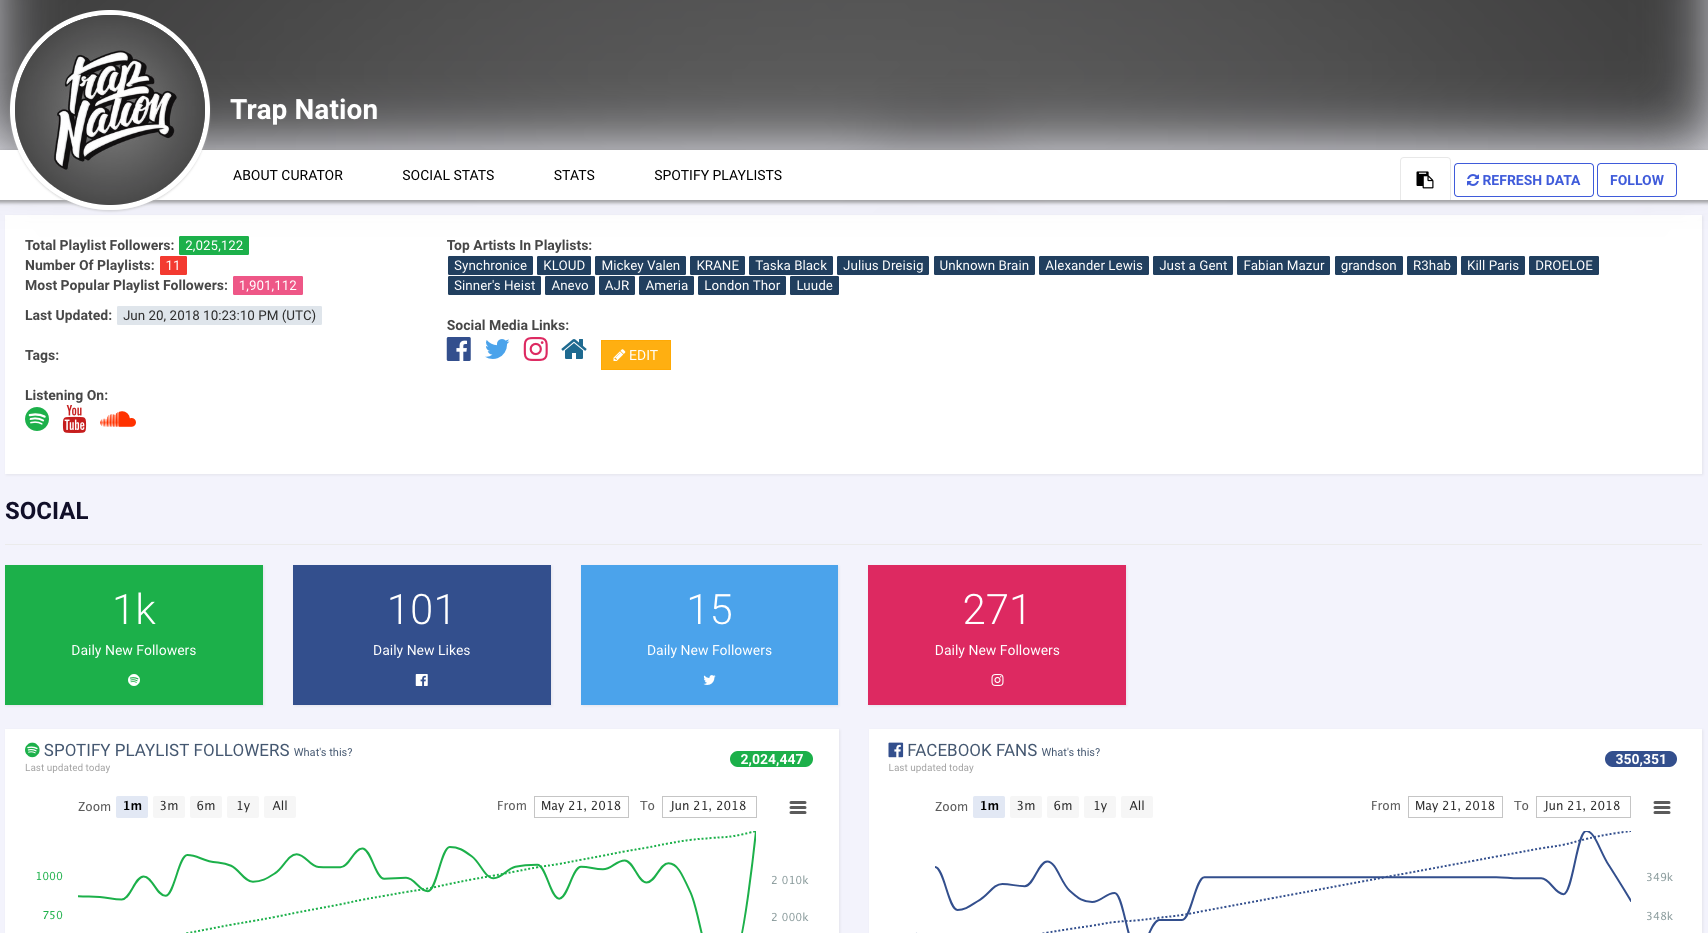Click the DROELOE artist tag
This screenshot has width=1708, height=933.
1564,265
